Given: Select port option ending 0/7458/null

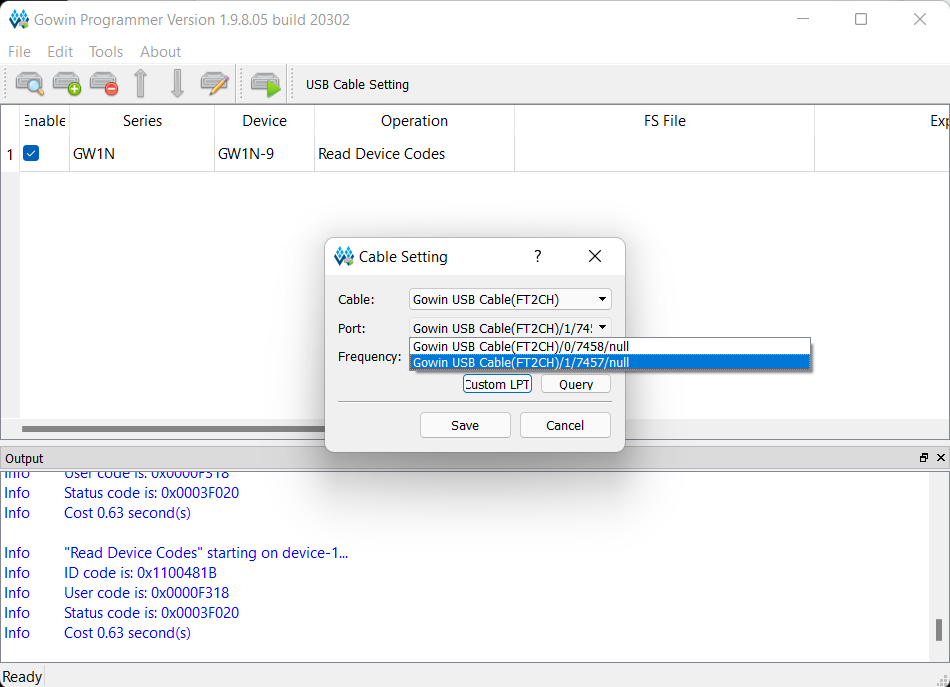Looking at the screenshot, I should point(610,347).
